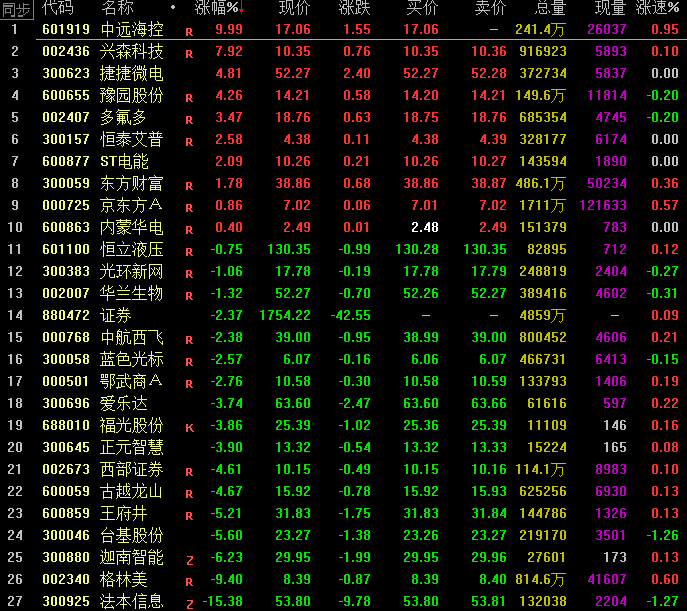Click the 涨速% column header

(x=657, y=7)
